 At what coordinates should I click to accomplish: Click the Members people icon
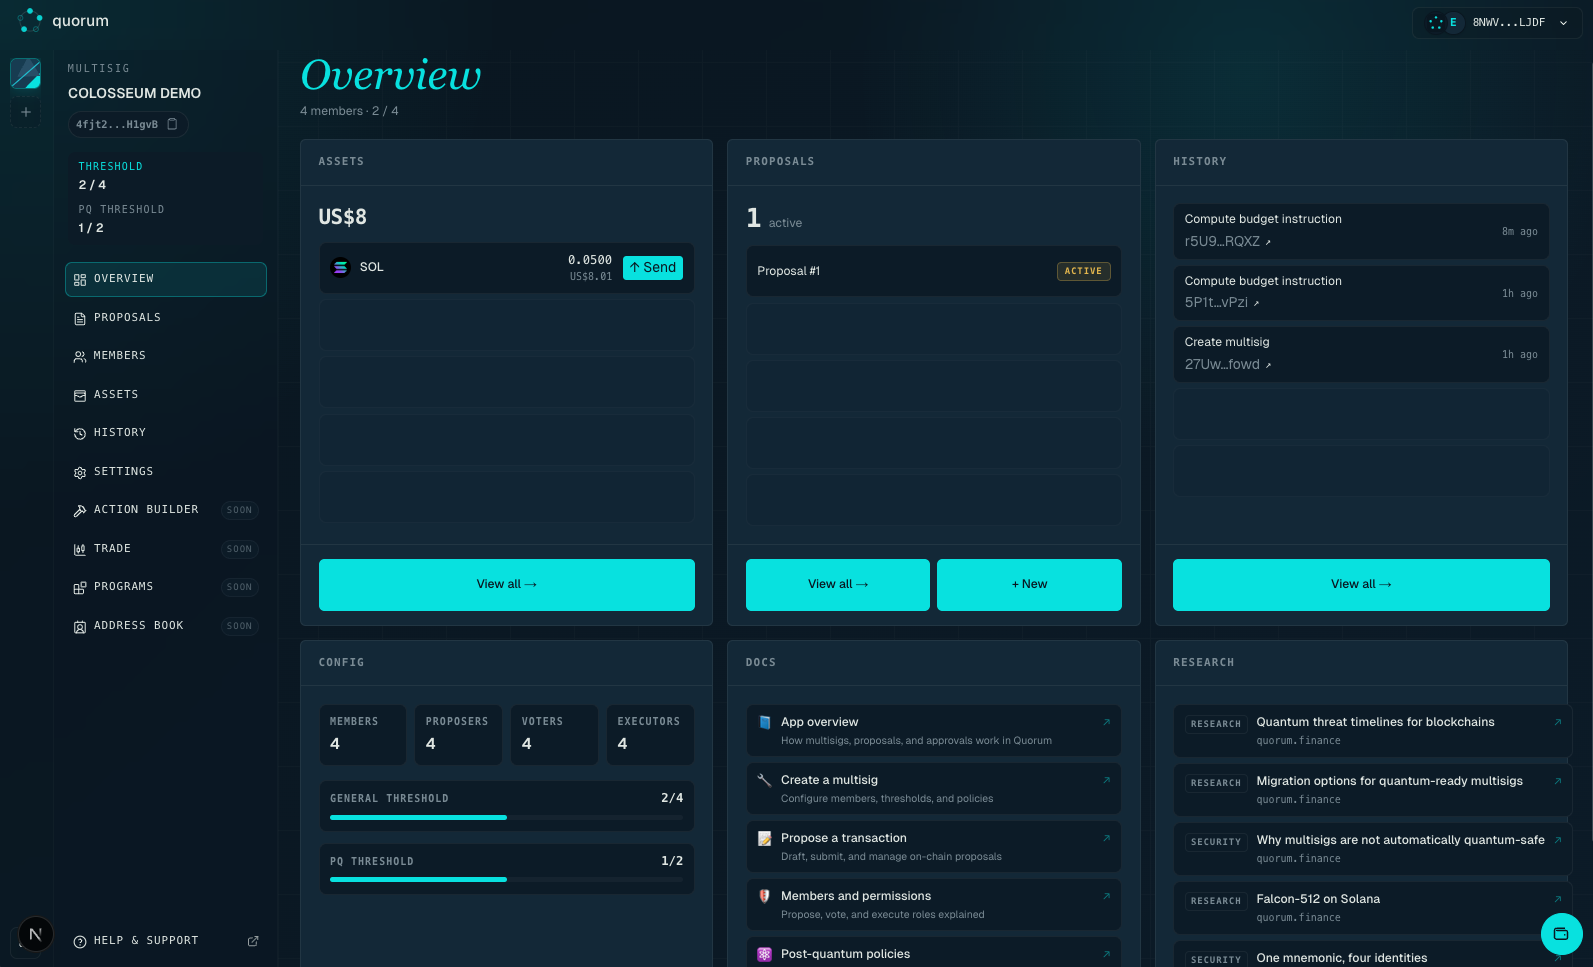click(80, 357)
